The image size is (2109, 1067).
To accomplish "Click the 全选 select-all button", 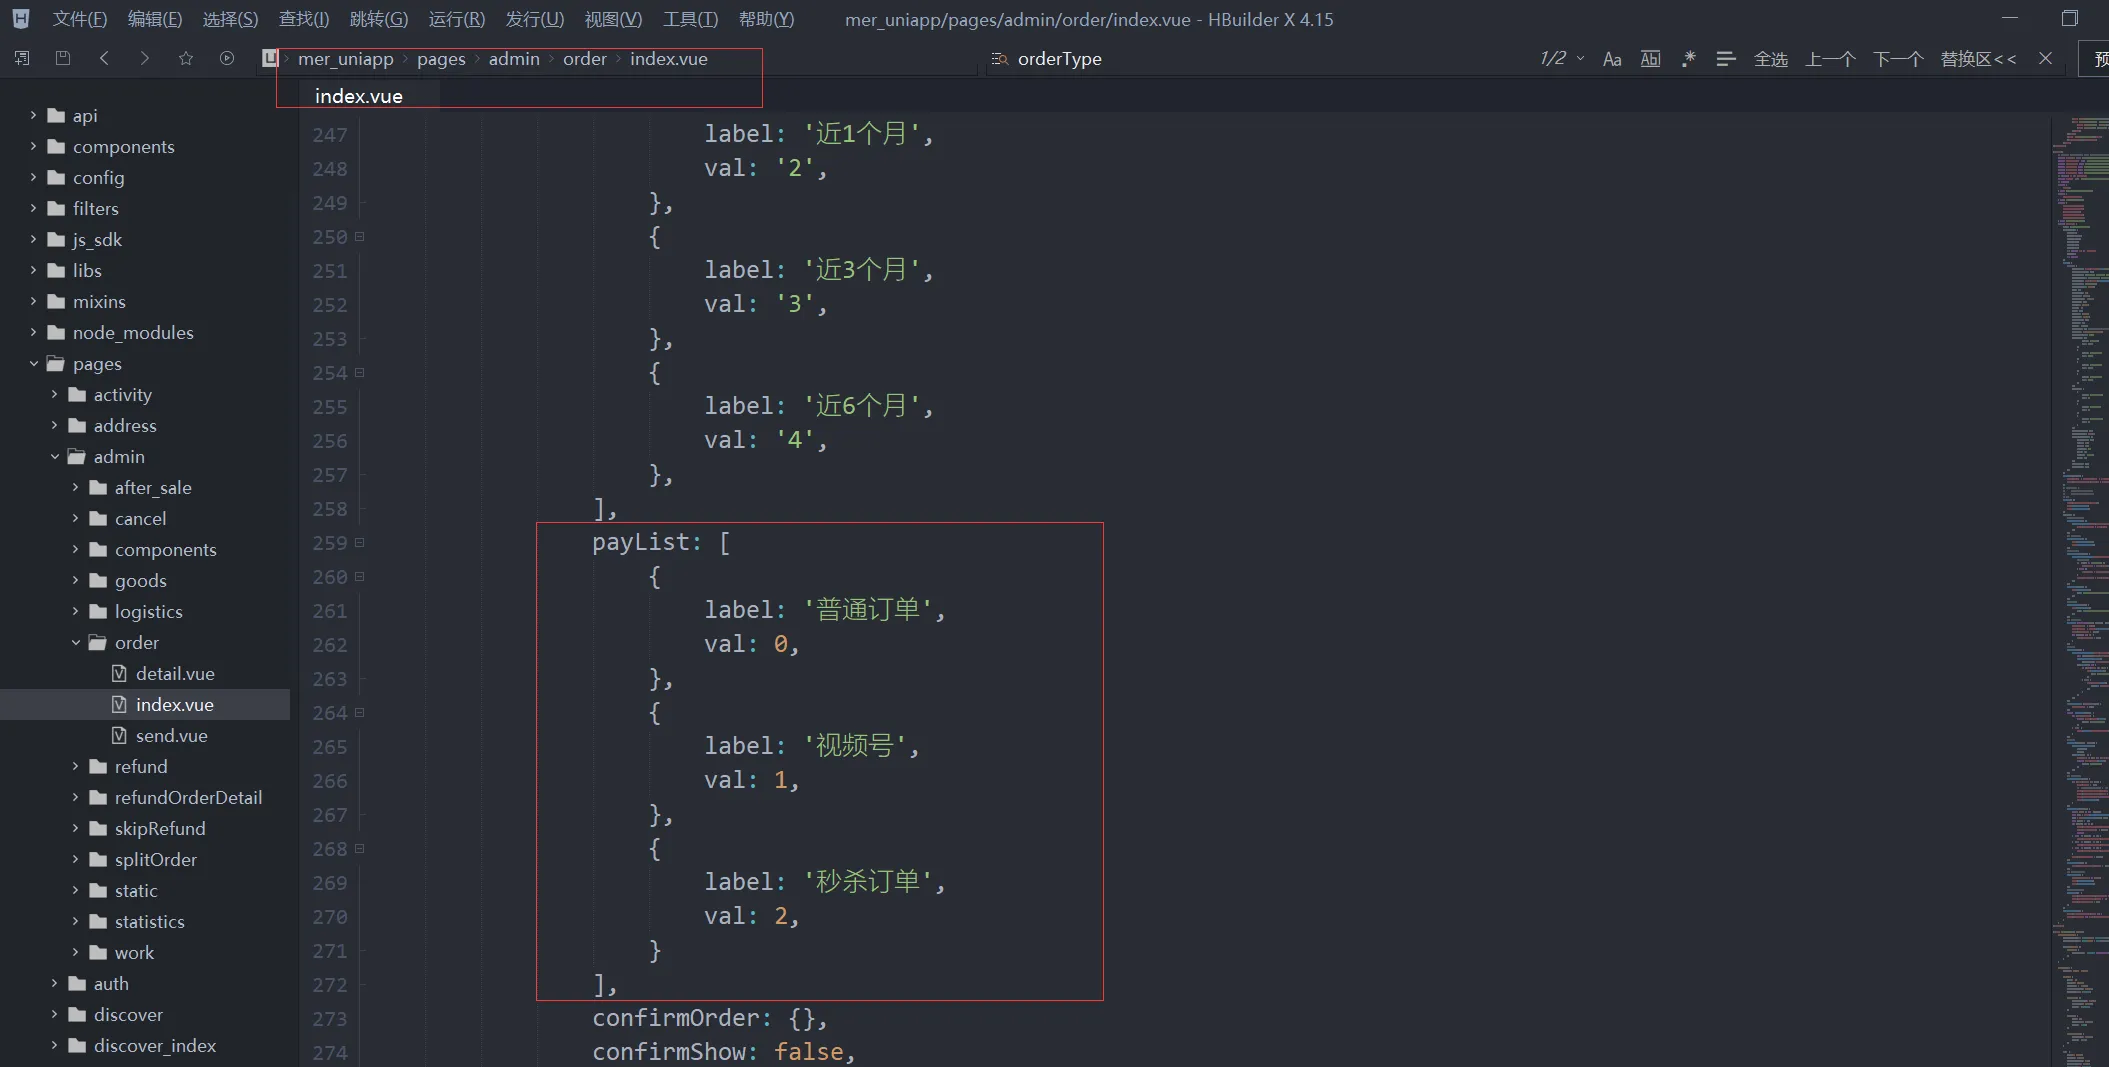I will 1771,59.
